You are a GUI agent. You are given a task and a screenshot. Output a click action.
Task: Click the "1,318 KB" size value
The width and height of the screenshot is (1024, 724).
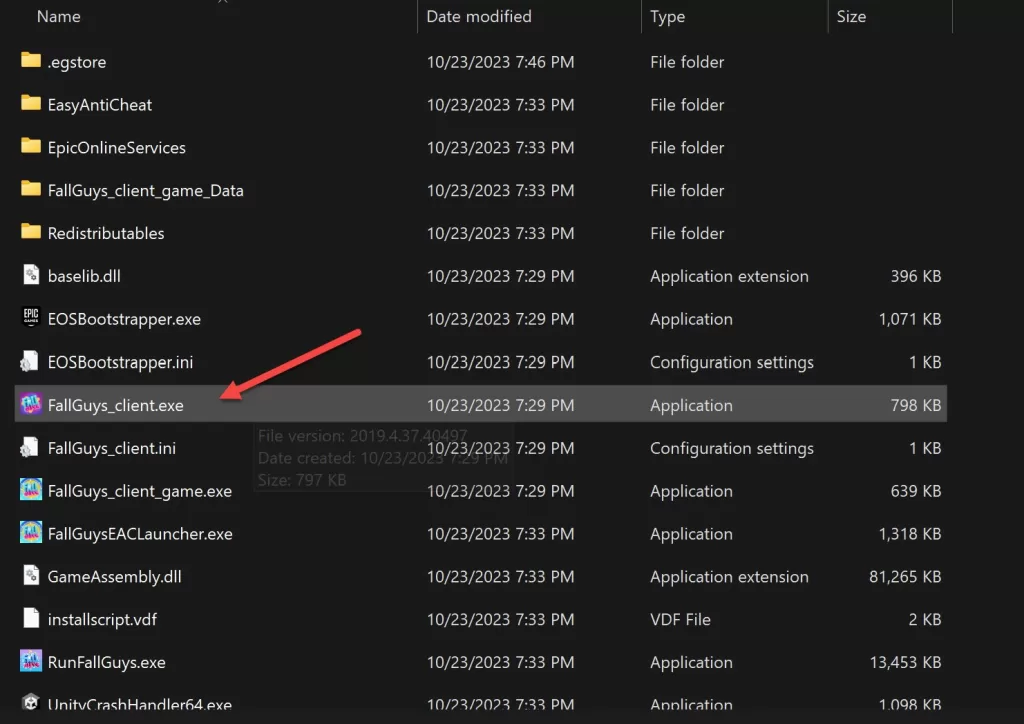click(910, 534)
